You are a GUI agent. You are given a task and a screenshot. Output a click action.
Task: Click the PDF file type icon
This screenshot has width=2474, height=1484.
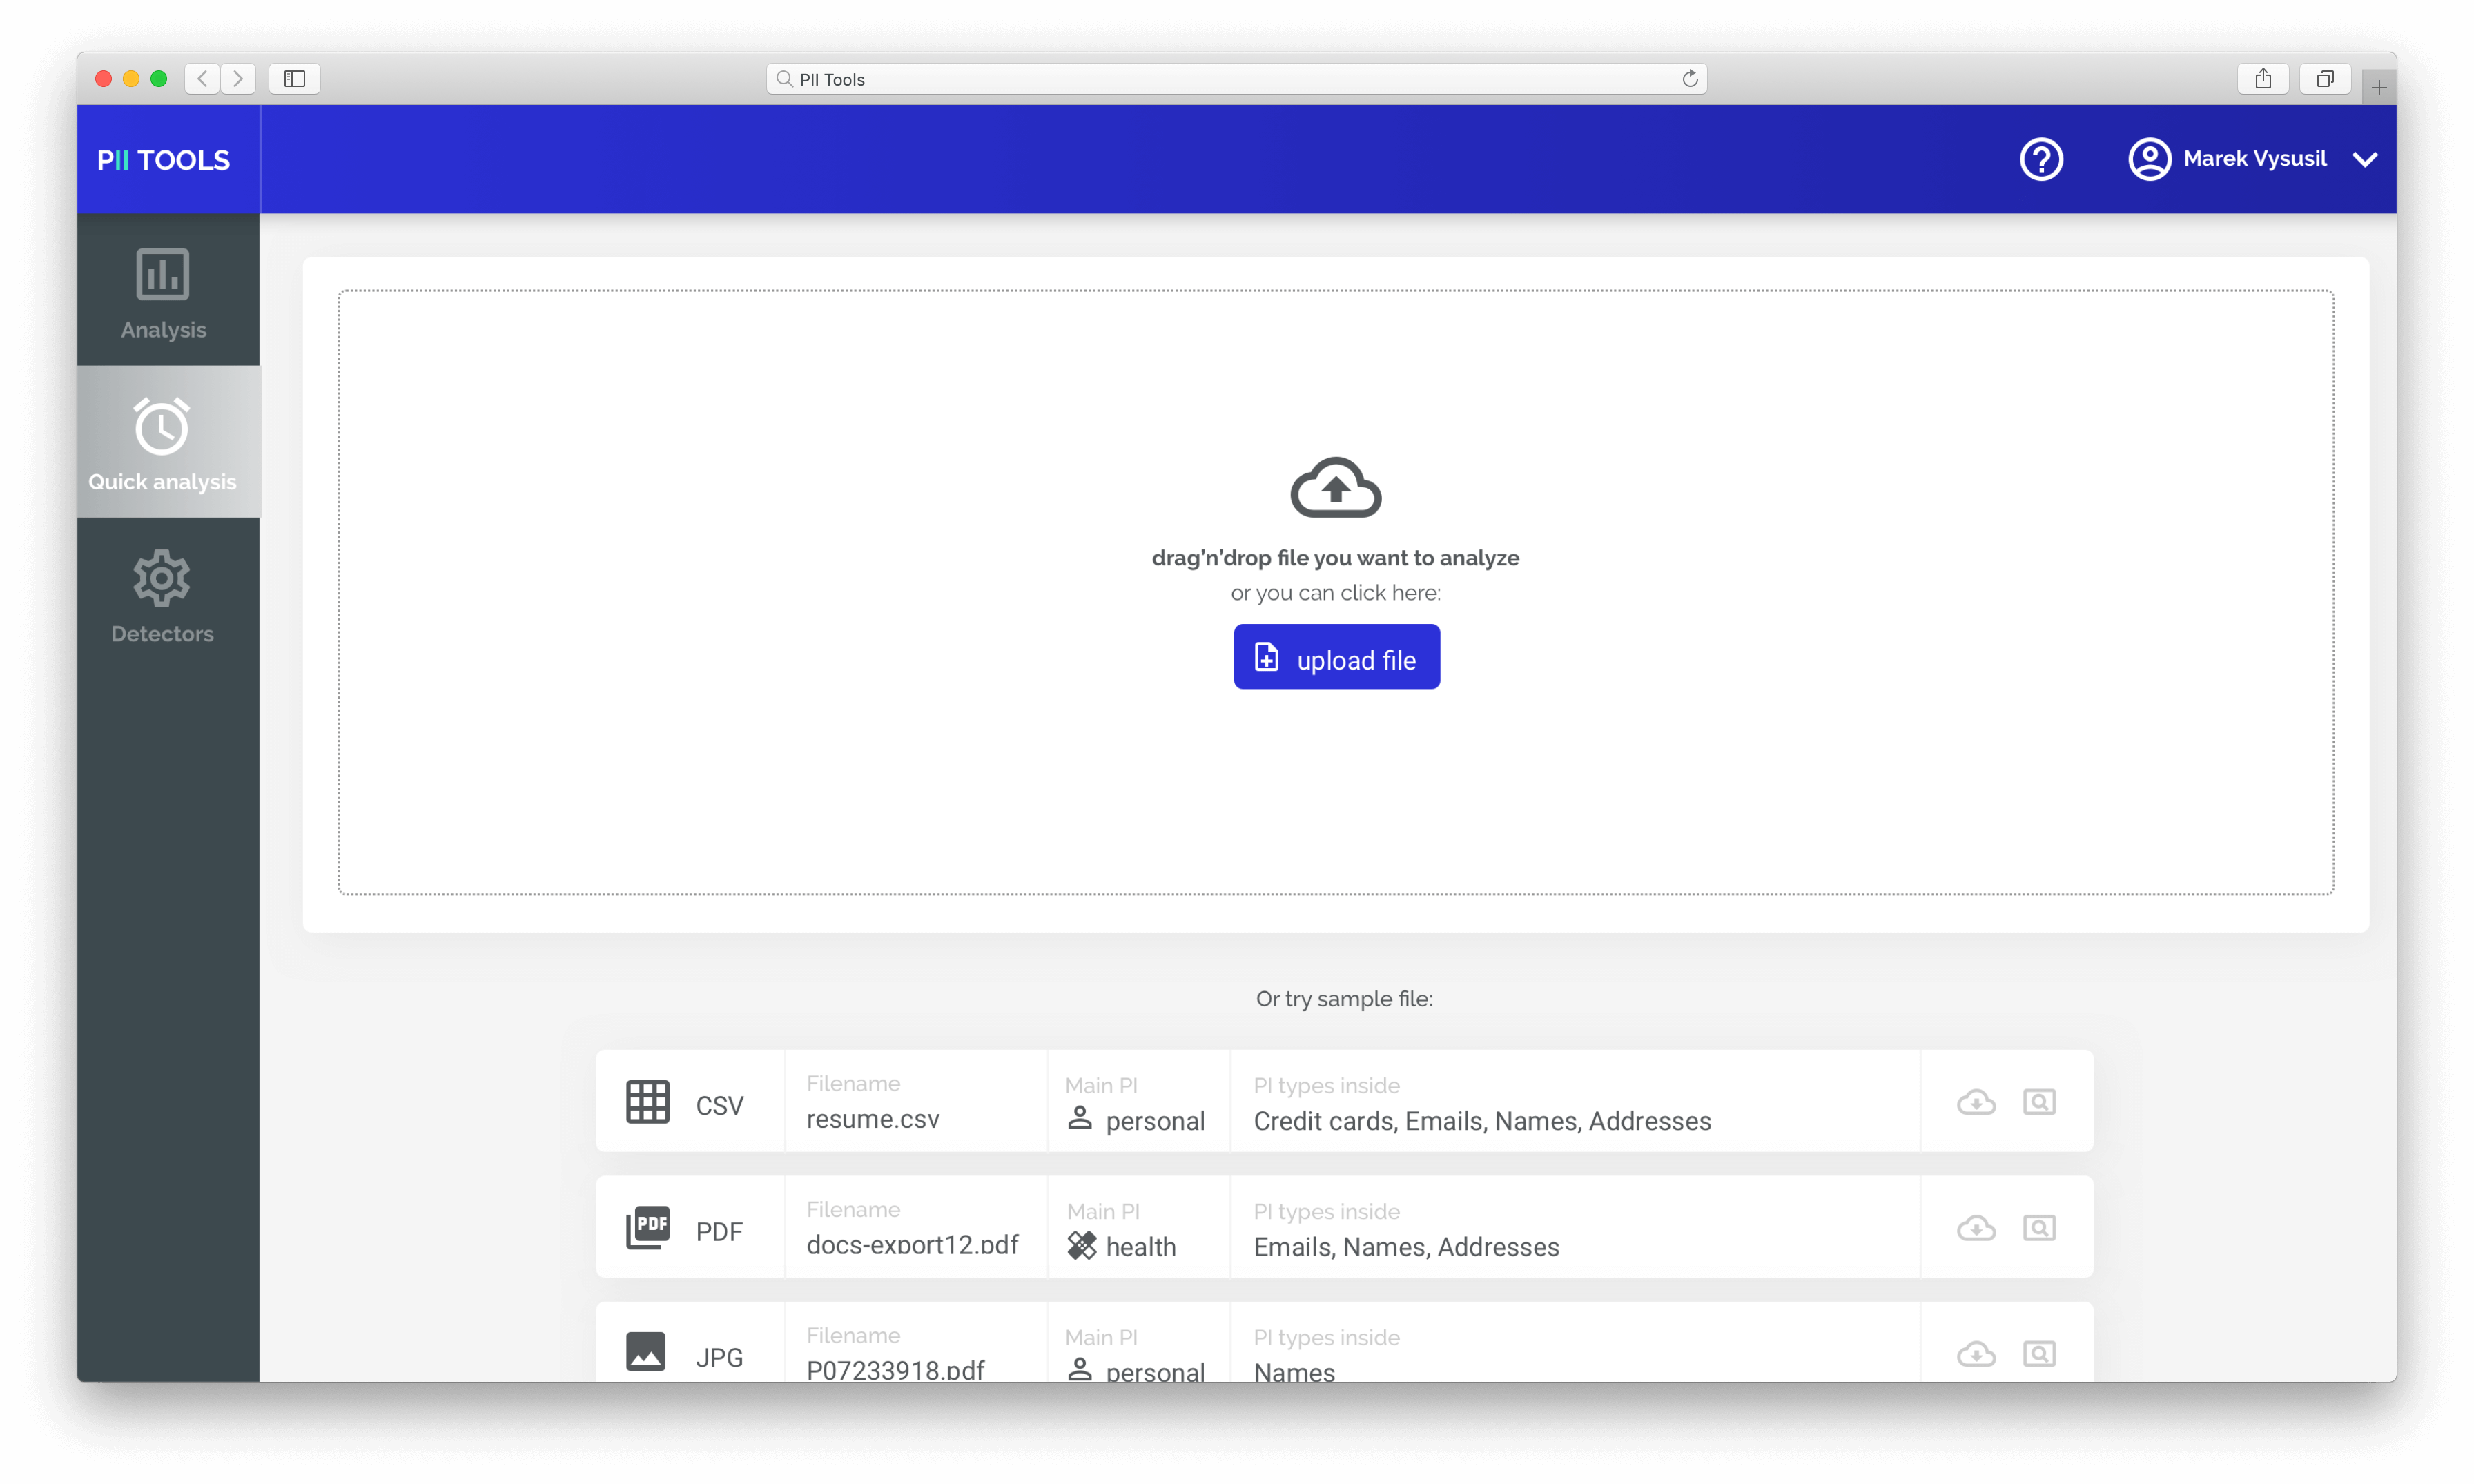coord(647,1228)
